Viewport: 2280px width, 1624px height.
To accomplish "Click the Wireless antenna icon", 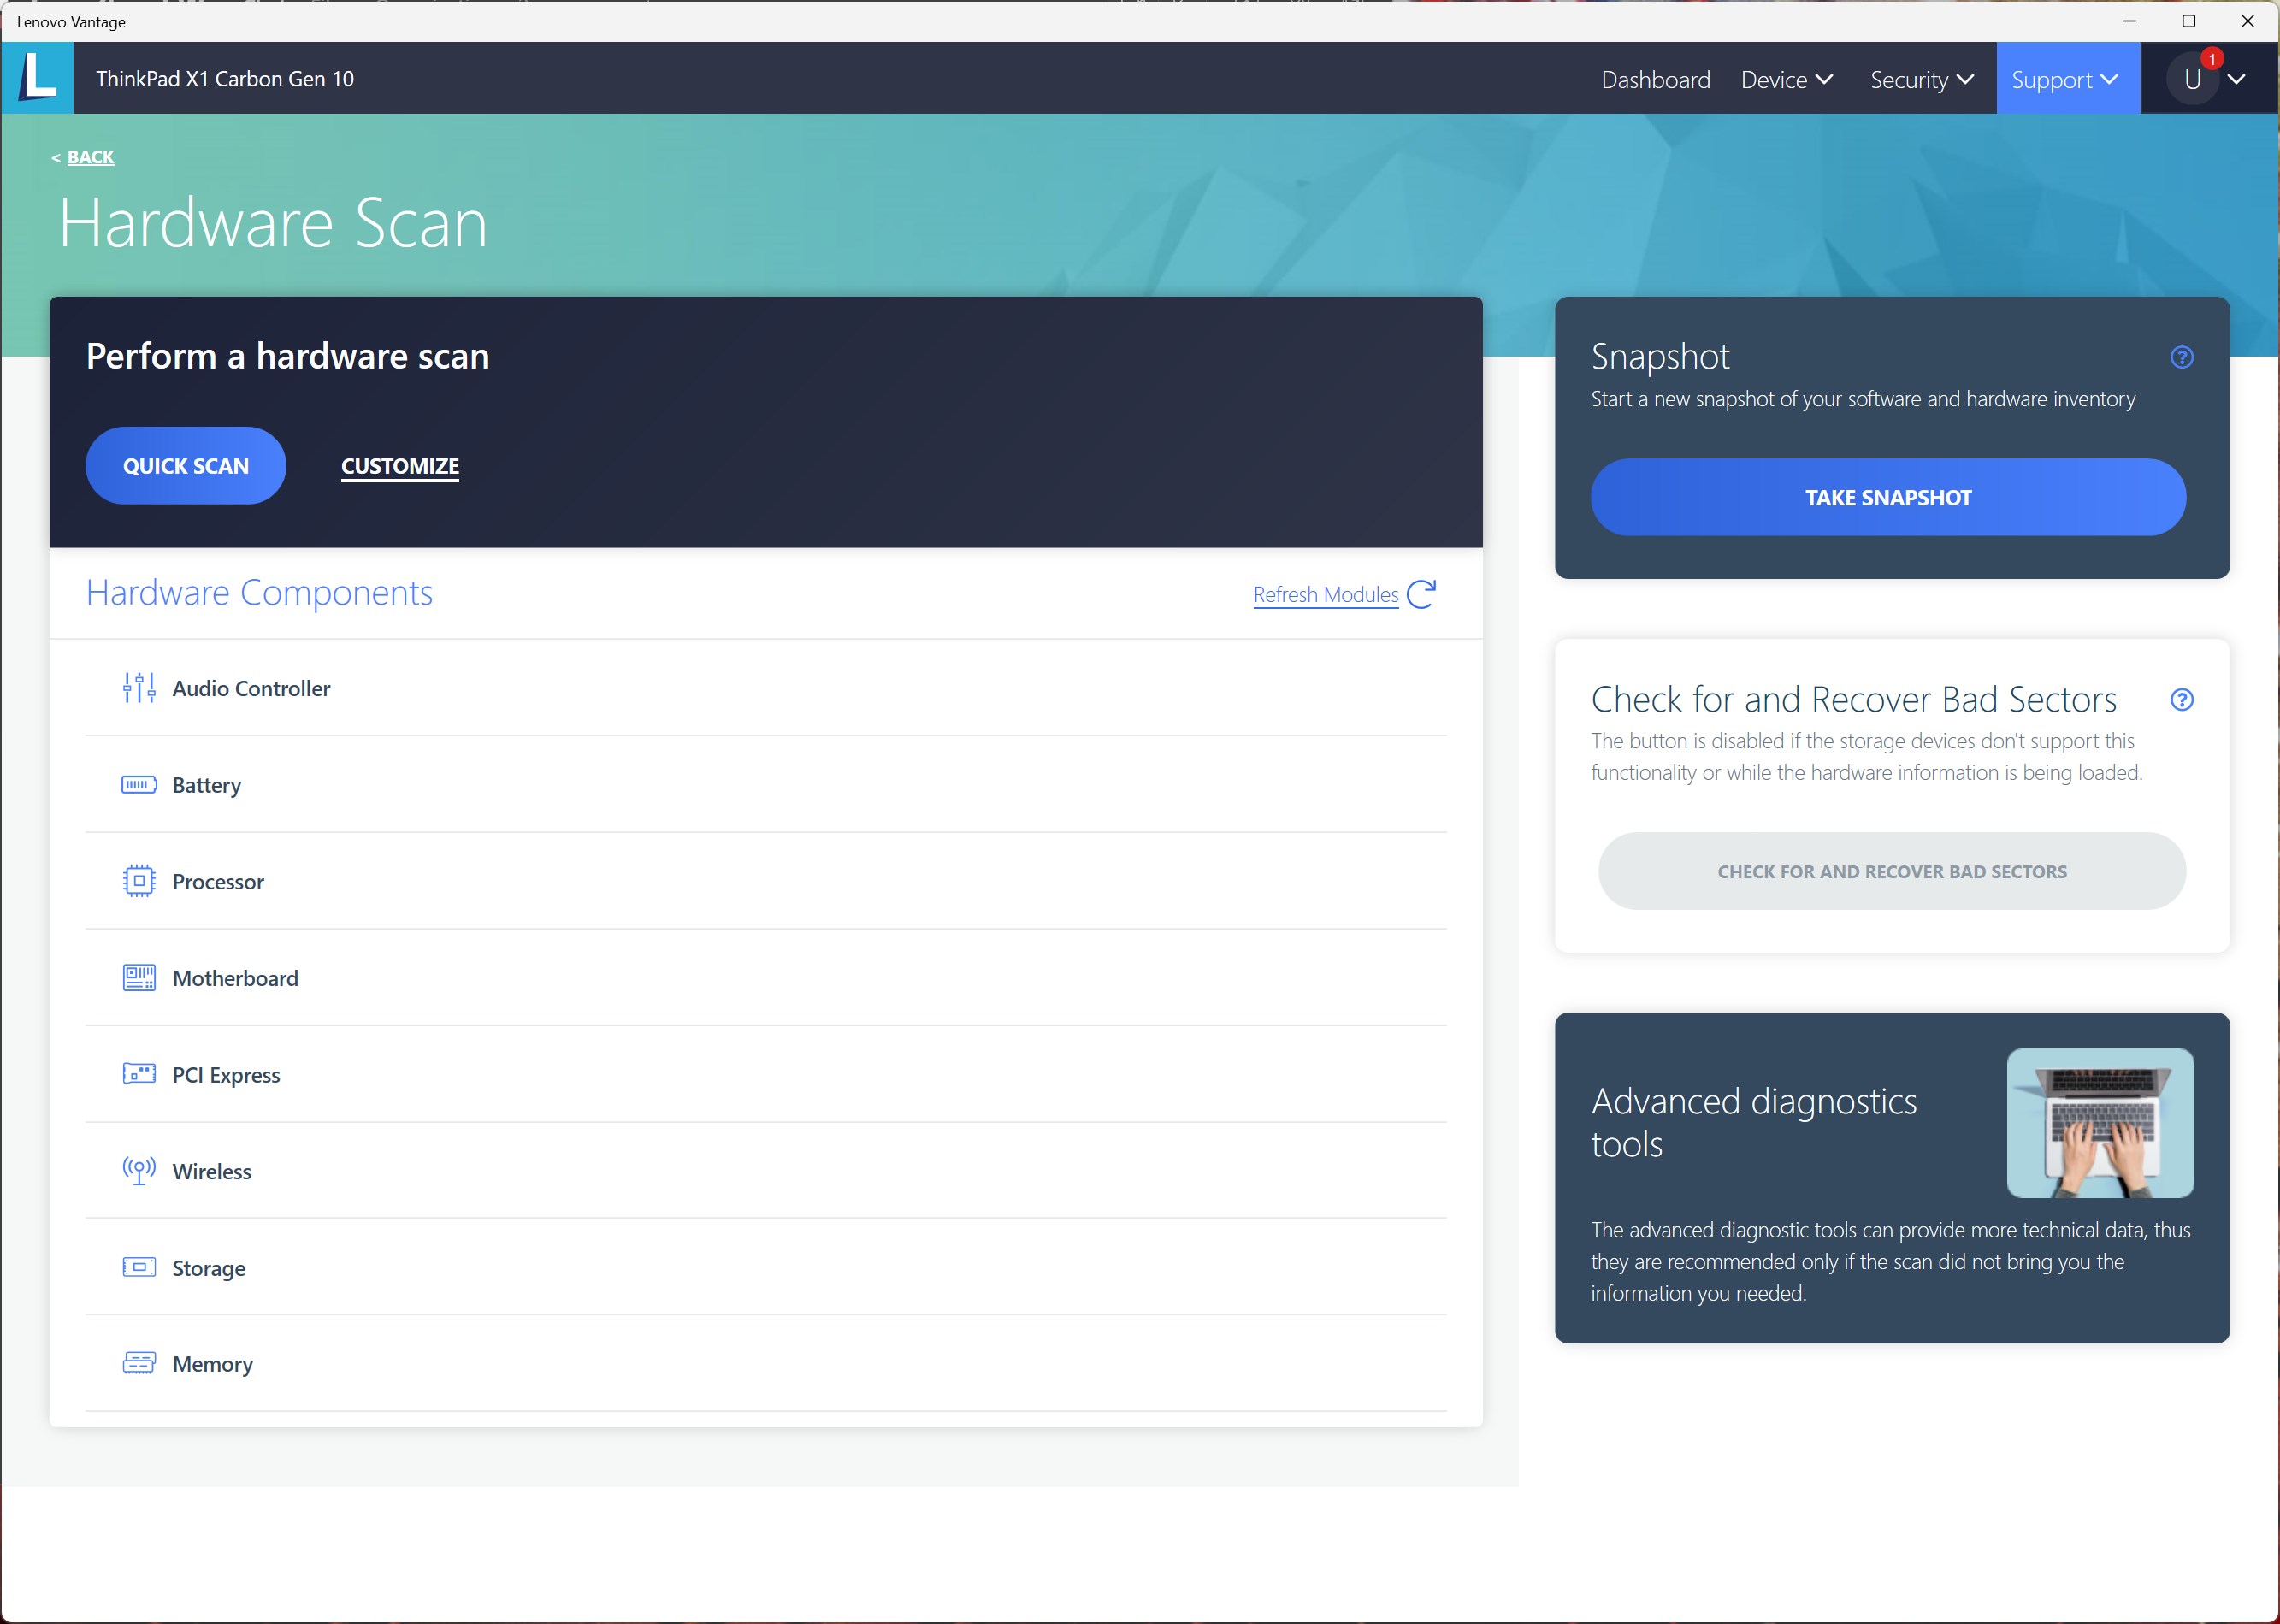I will pos(139,1170).
